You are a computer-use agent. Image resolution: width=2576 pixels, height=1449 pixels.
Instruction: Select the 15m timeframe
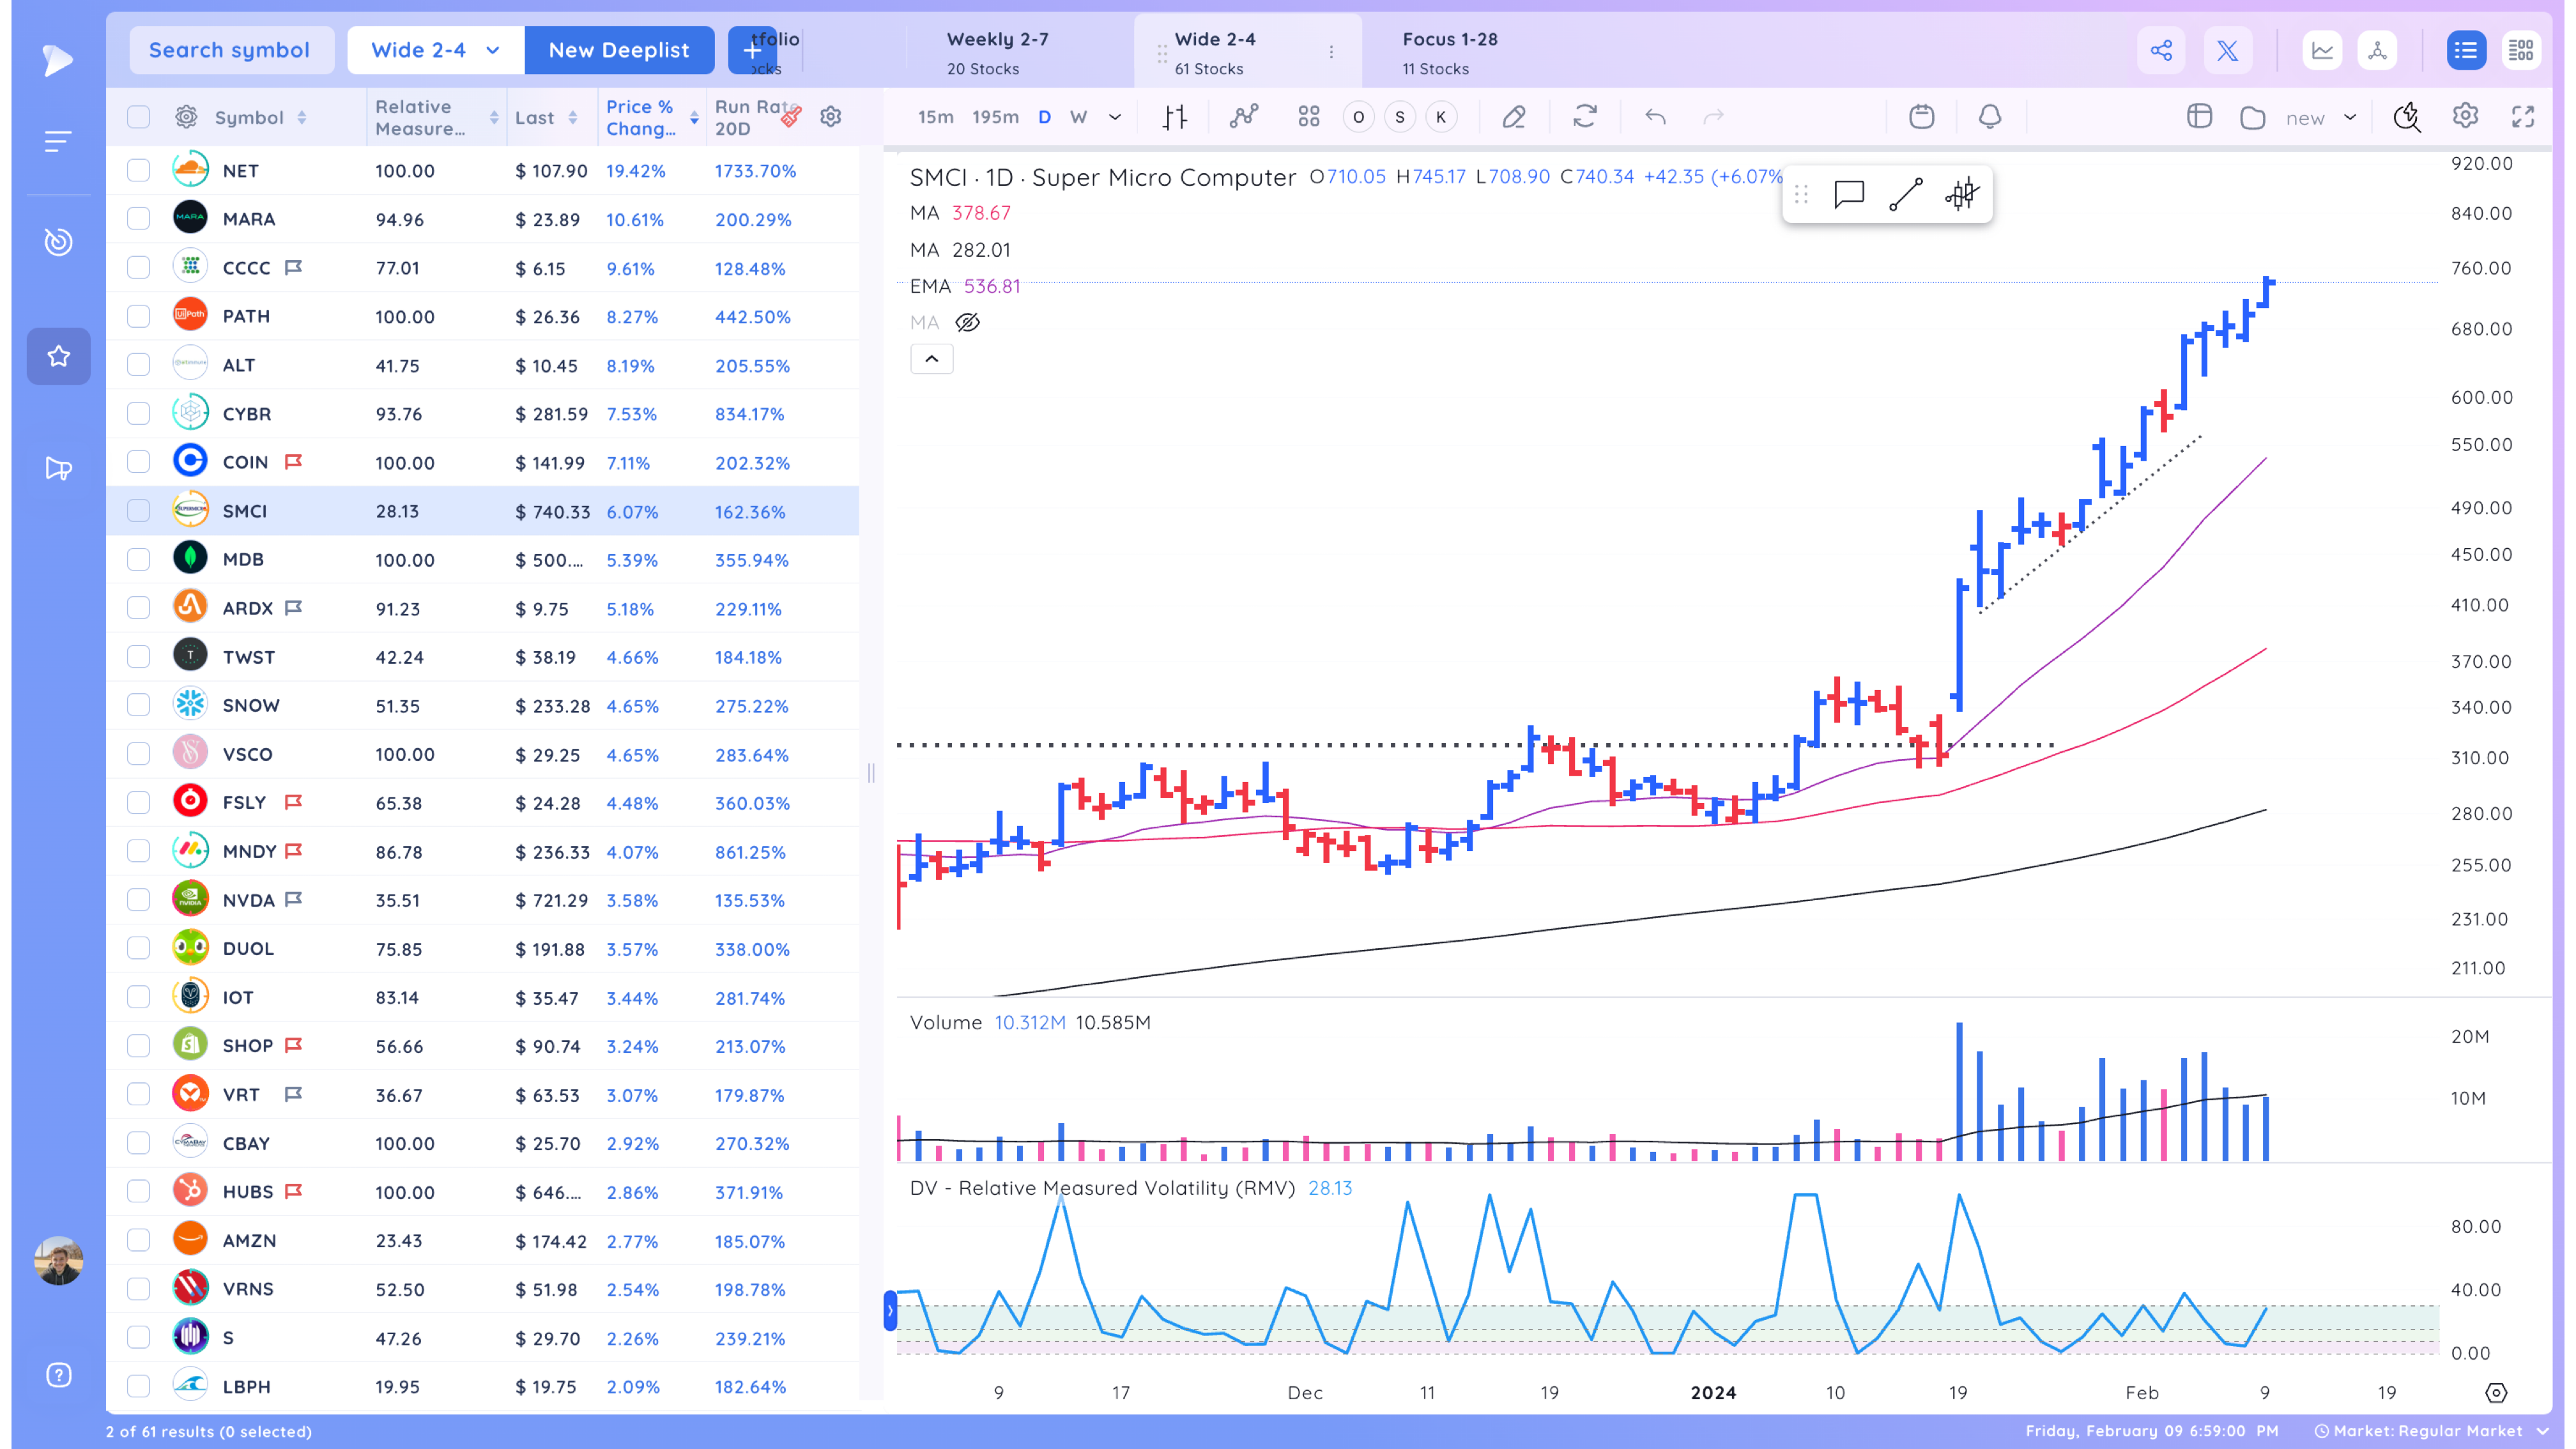point(935,117)
